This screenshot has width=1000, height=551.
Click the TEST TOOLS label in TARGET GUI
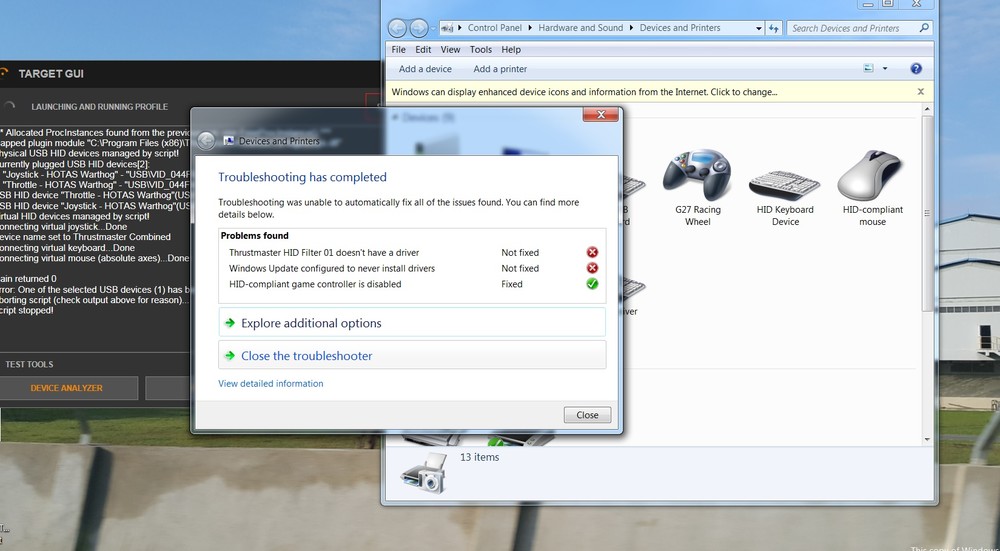29,364
